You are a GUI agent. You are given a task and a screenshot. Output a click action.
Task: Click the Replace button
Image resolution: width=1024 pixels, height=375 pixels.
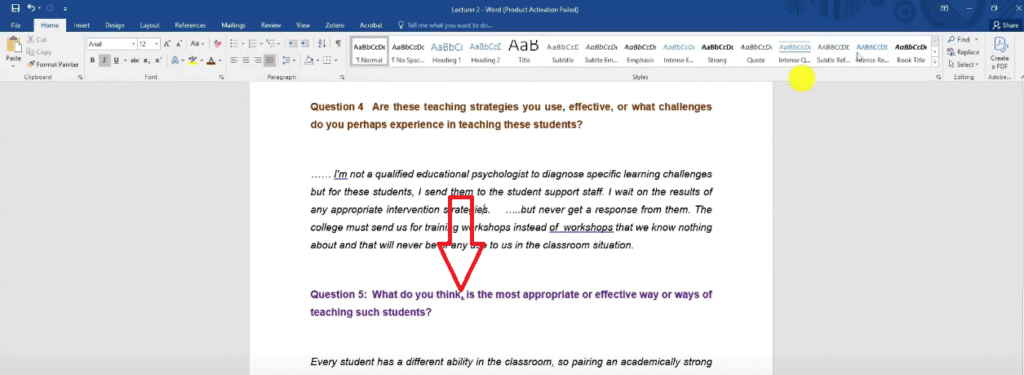[963, 52]
